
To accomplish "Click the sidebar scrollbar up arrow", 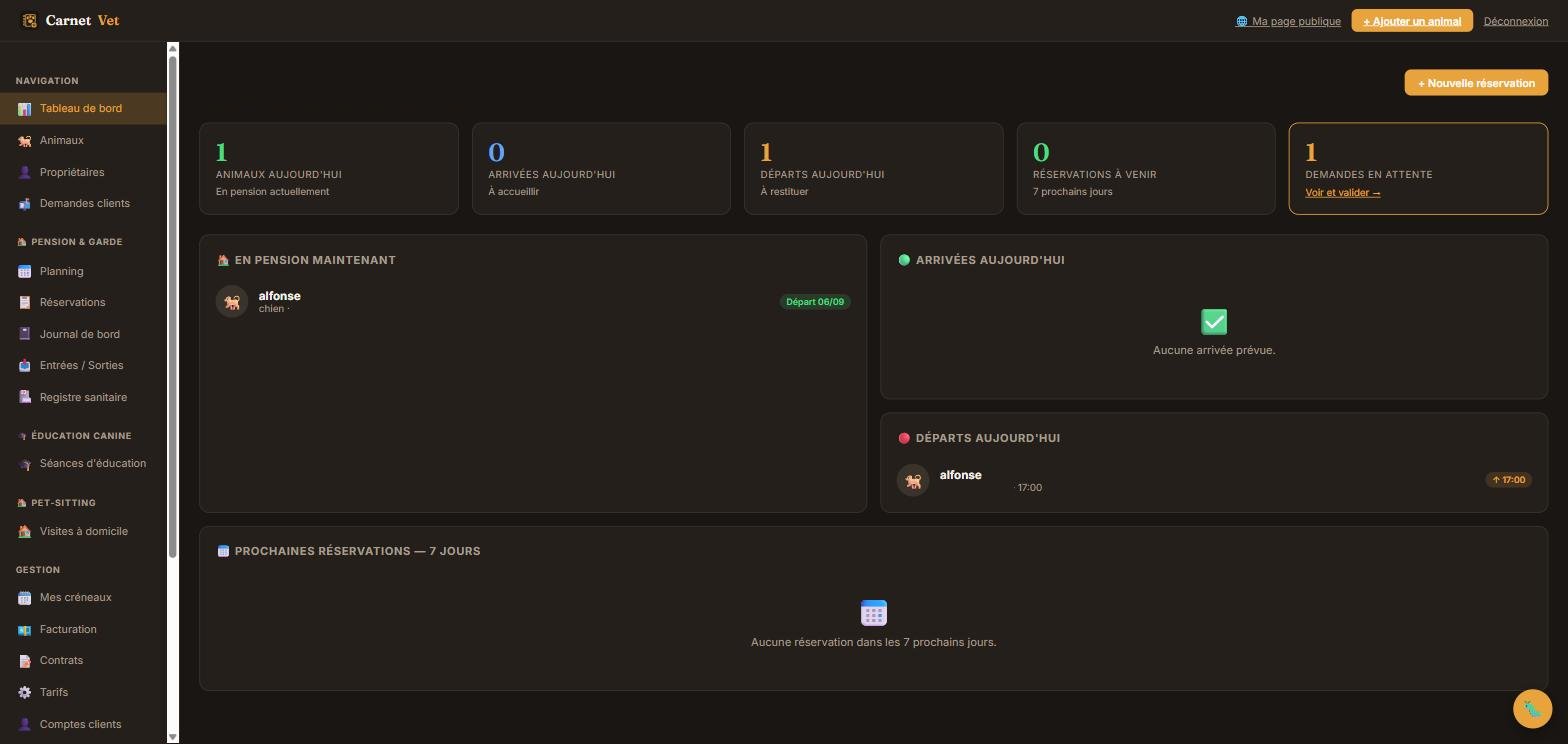I will tap(173, 48).
